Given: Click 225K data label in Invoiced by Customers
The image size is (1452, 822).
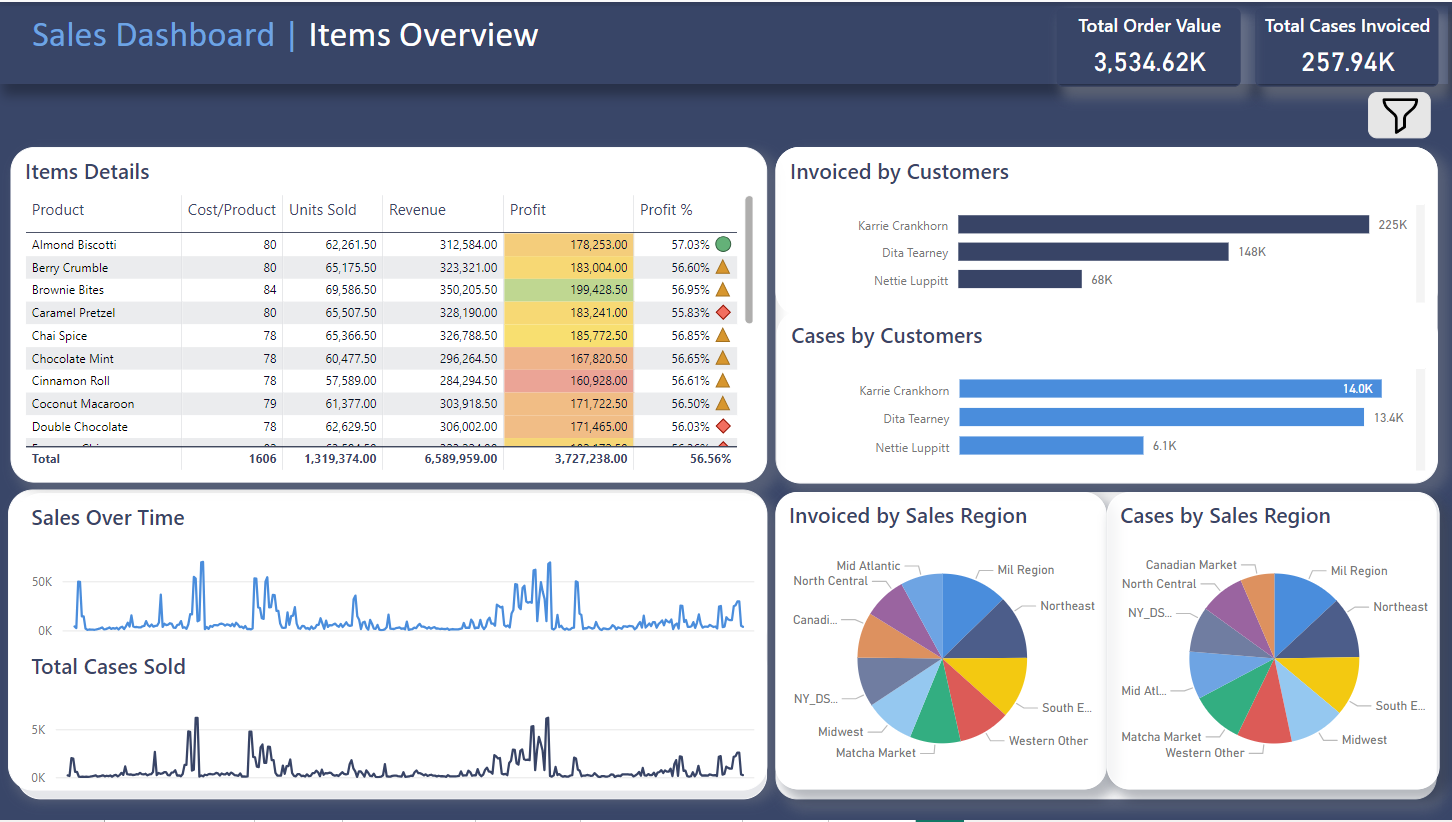Looking at the screenshot, I should 1392,225.
